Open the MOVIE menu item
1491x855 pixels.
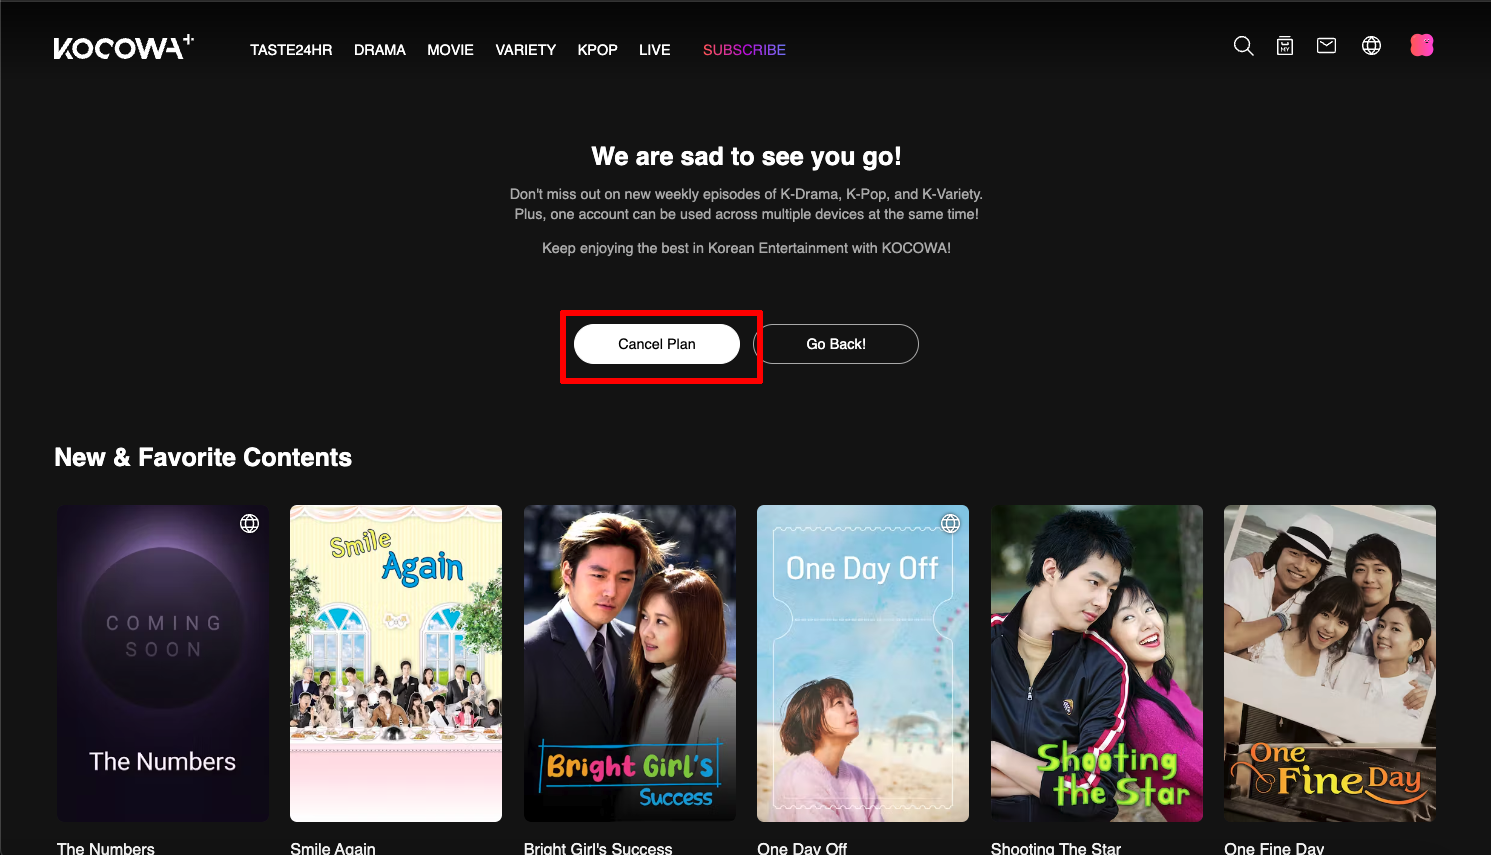click(450, 50)
